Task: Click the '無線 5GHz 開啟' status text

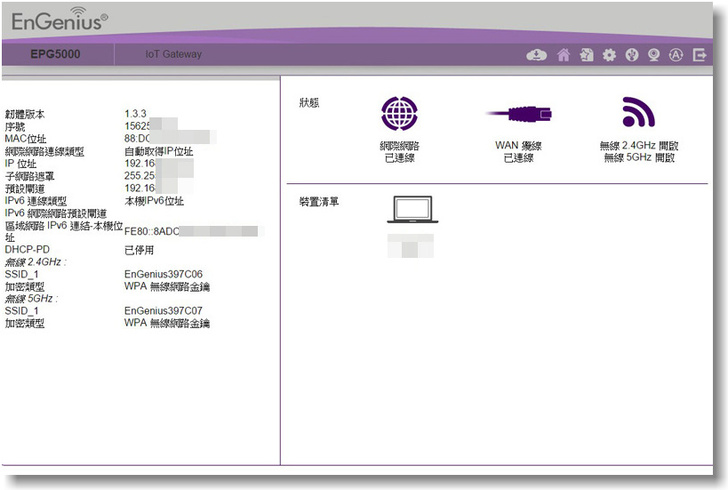Action: [x=639, y=158]
